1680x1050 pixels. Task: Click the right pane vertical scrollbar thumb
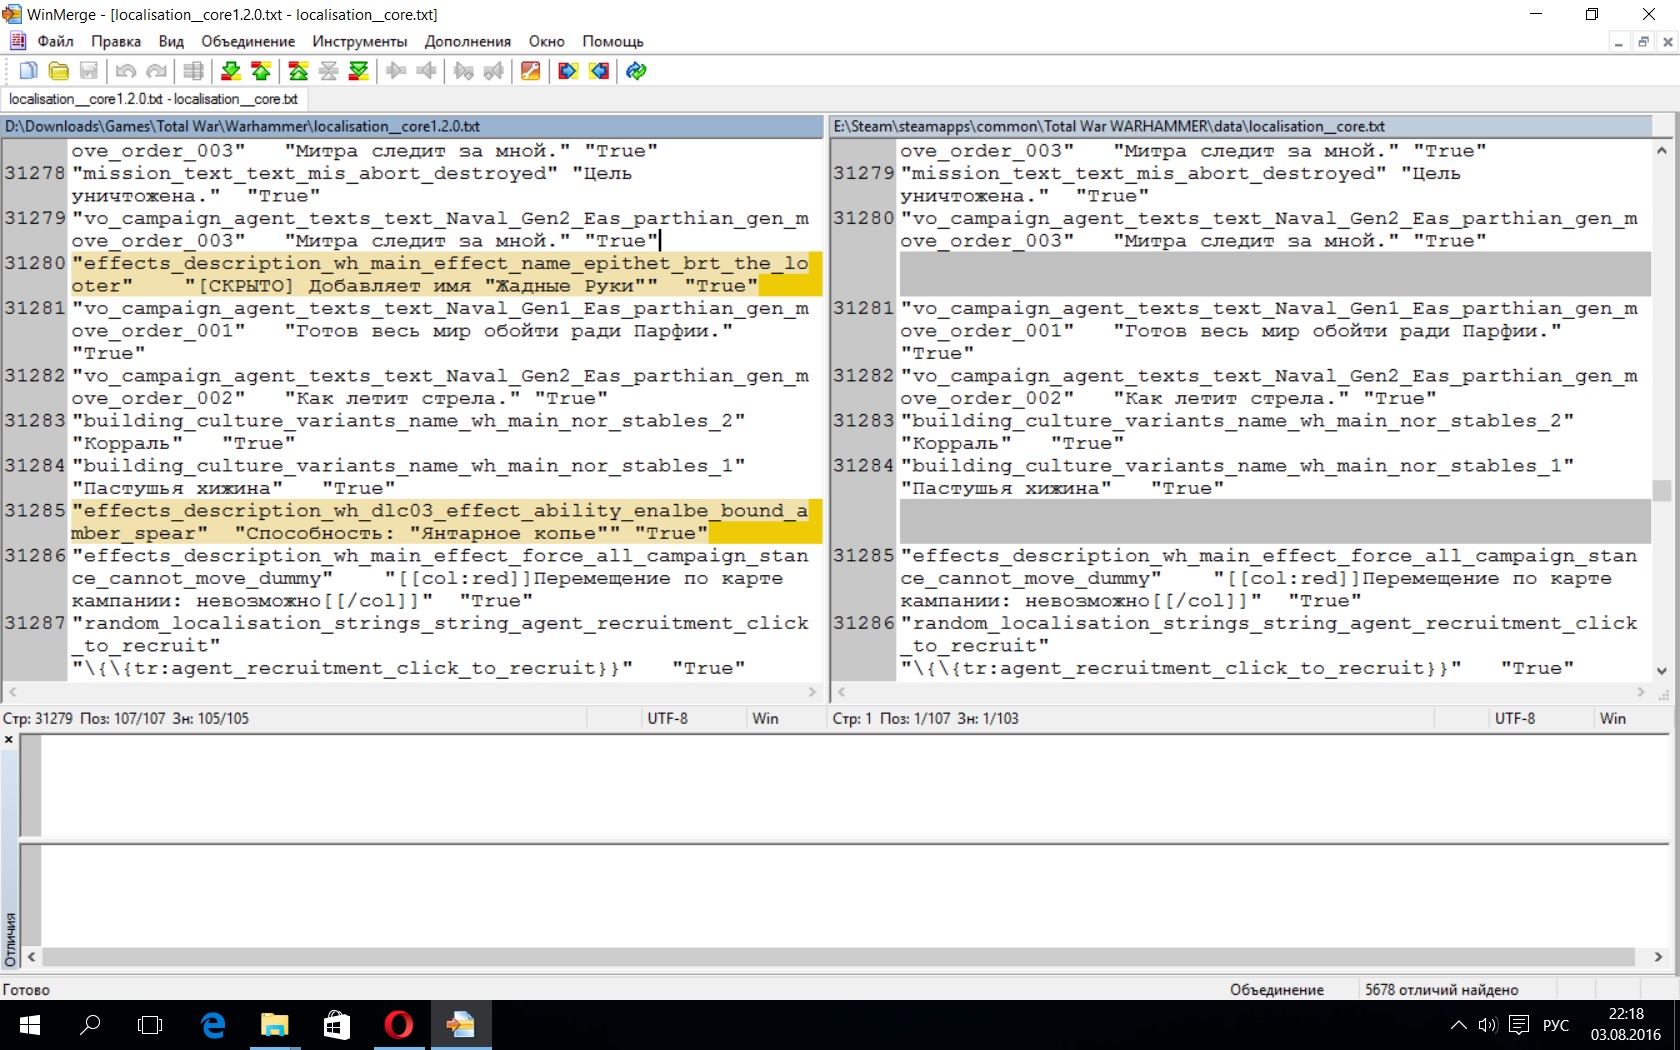[x=1662, y=490]
